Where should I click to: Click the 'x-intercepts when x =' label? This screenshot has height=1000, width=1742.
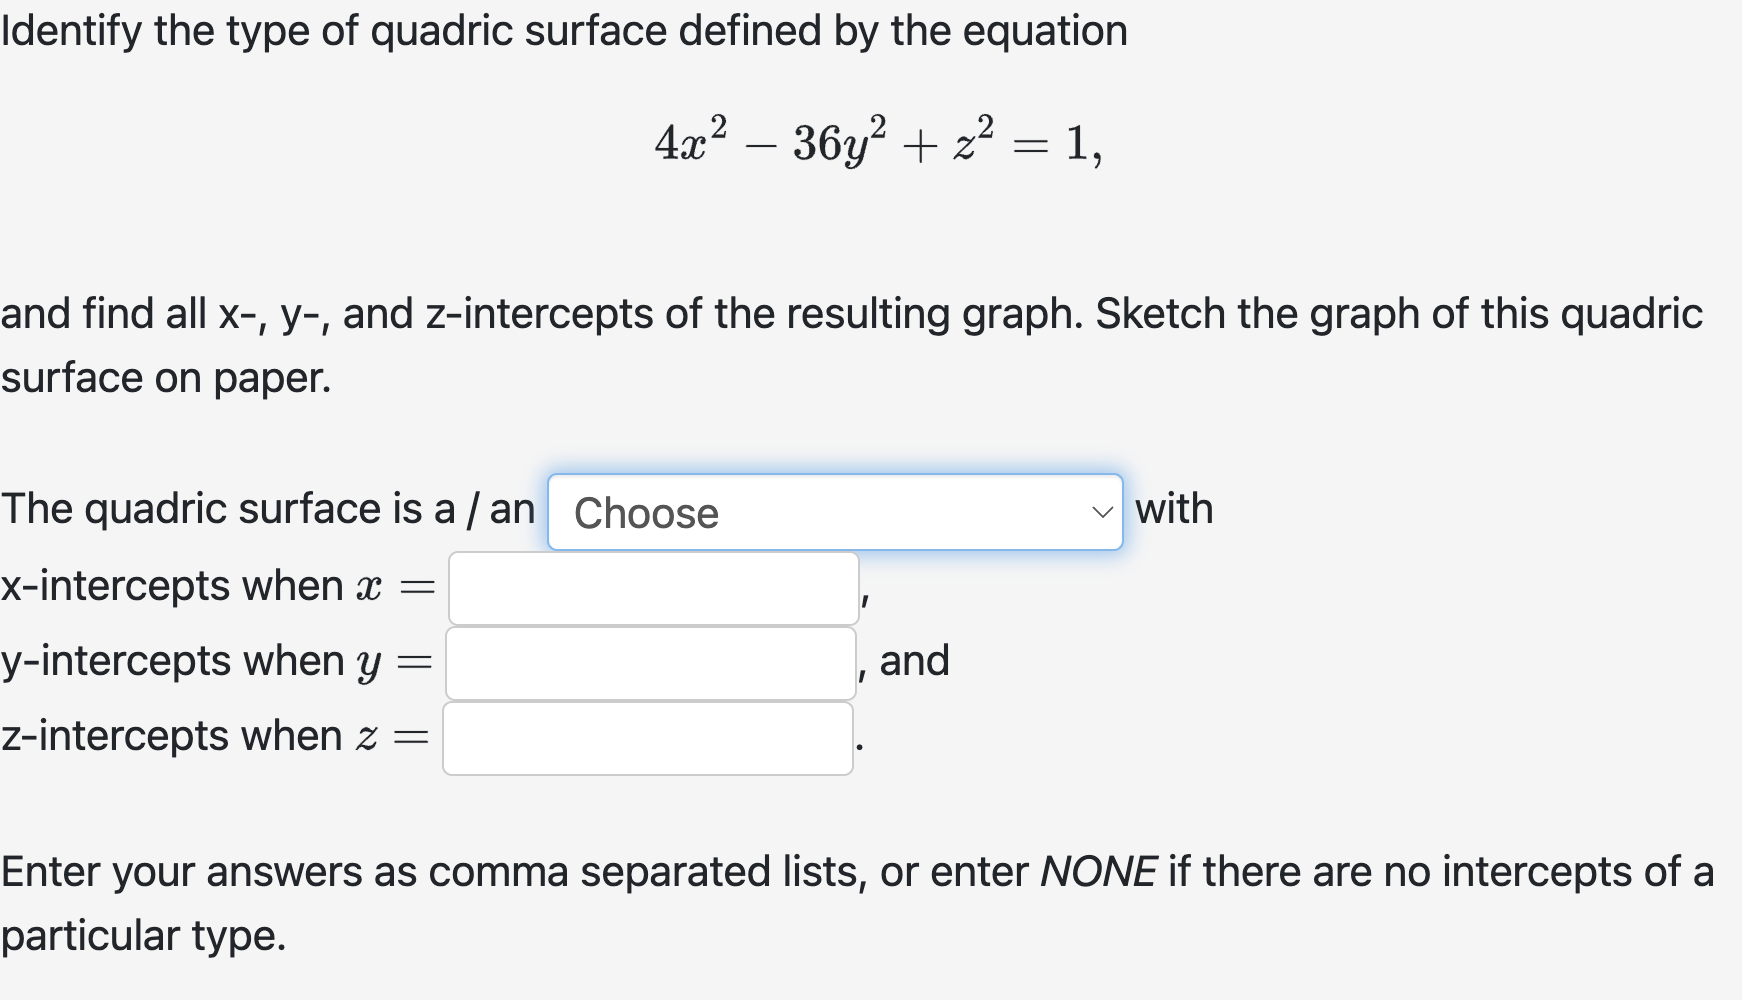(x=215, y=586)
